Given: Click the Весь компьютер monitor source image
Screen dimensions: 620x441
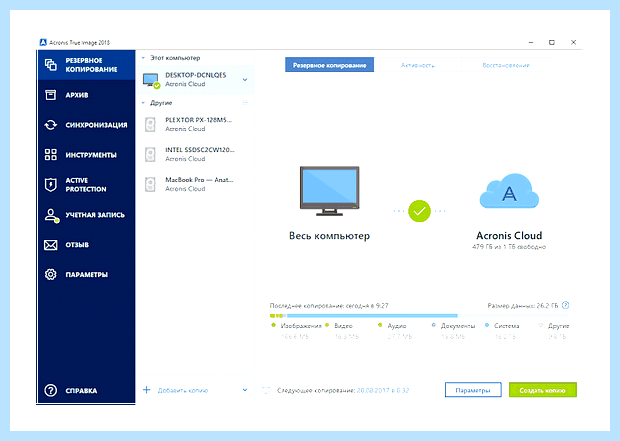Looking at the screenshot, I should coord(329,191).
